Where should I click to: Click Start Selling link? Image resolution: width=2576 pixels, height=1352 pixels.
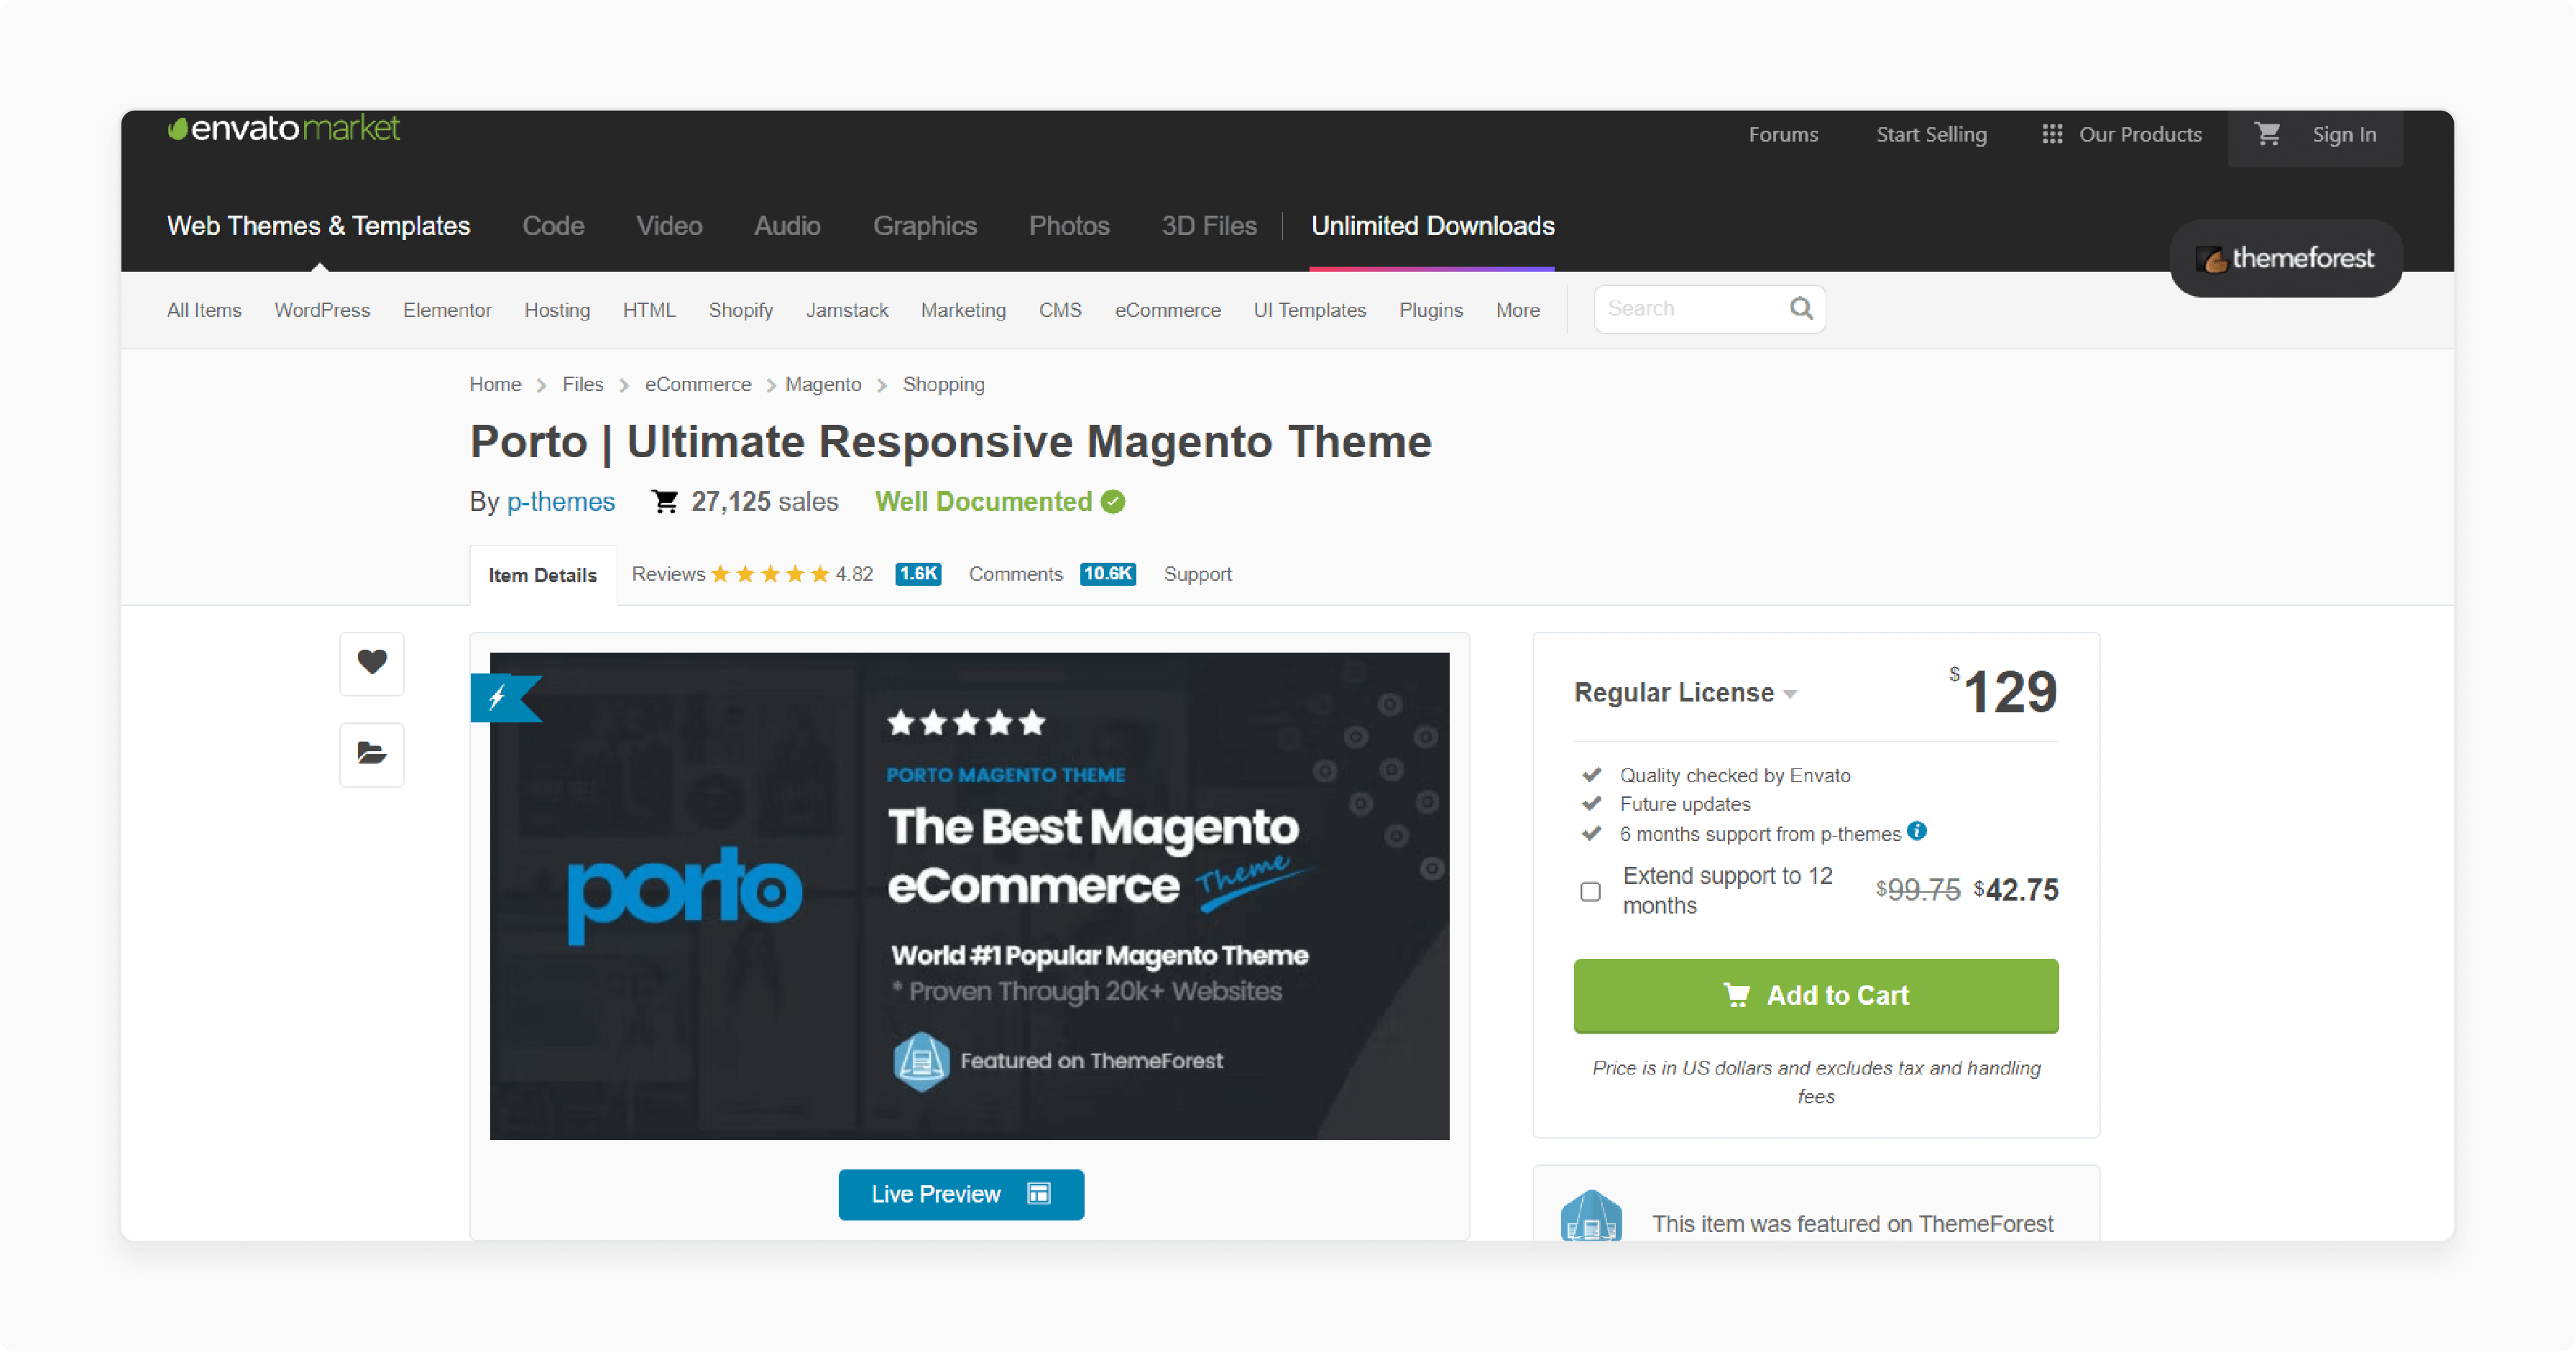(x=1930, y=134)
